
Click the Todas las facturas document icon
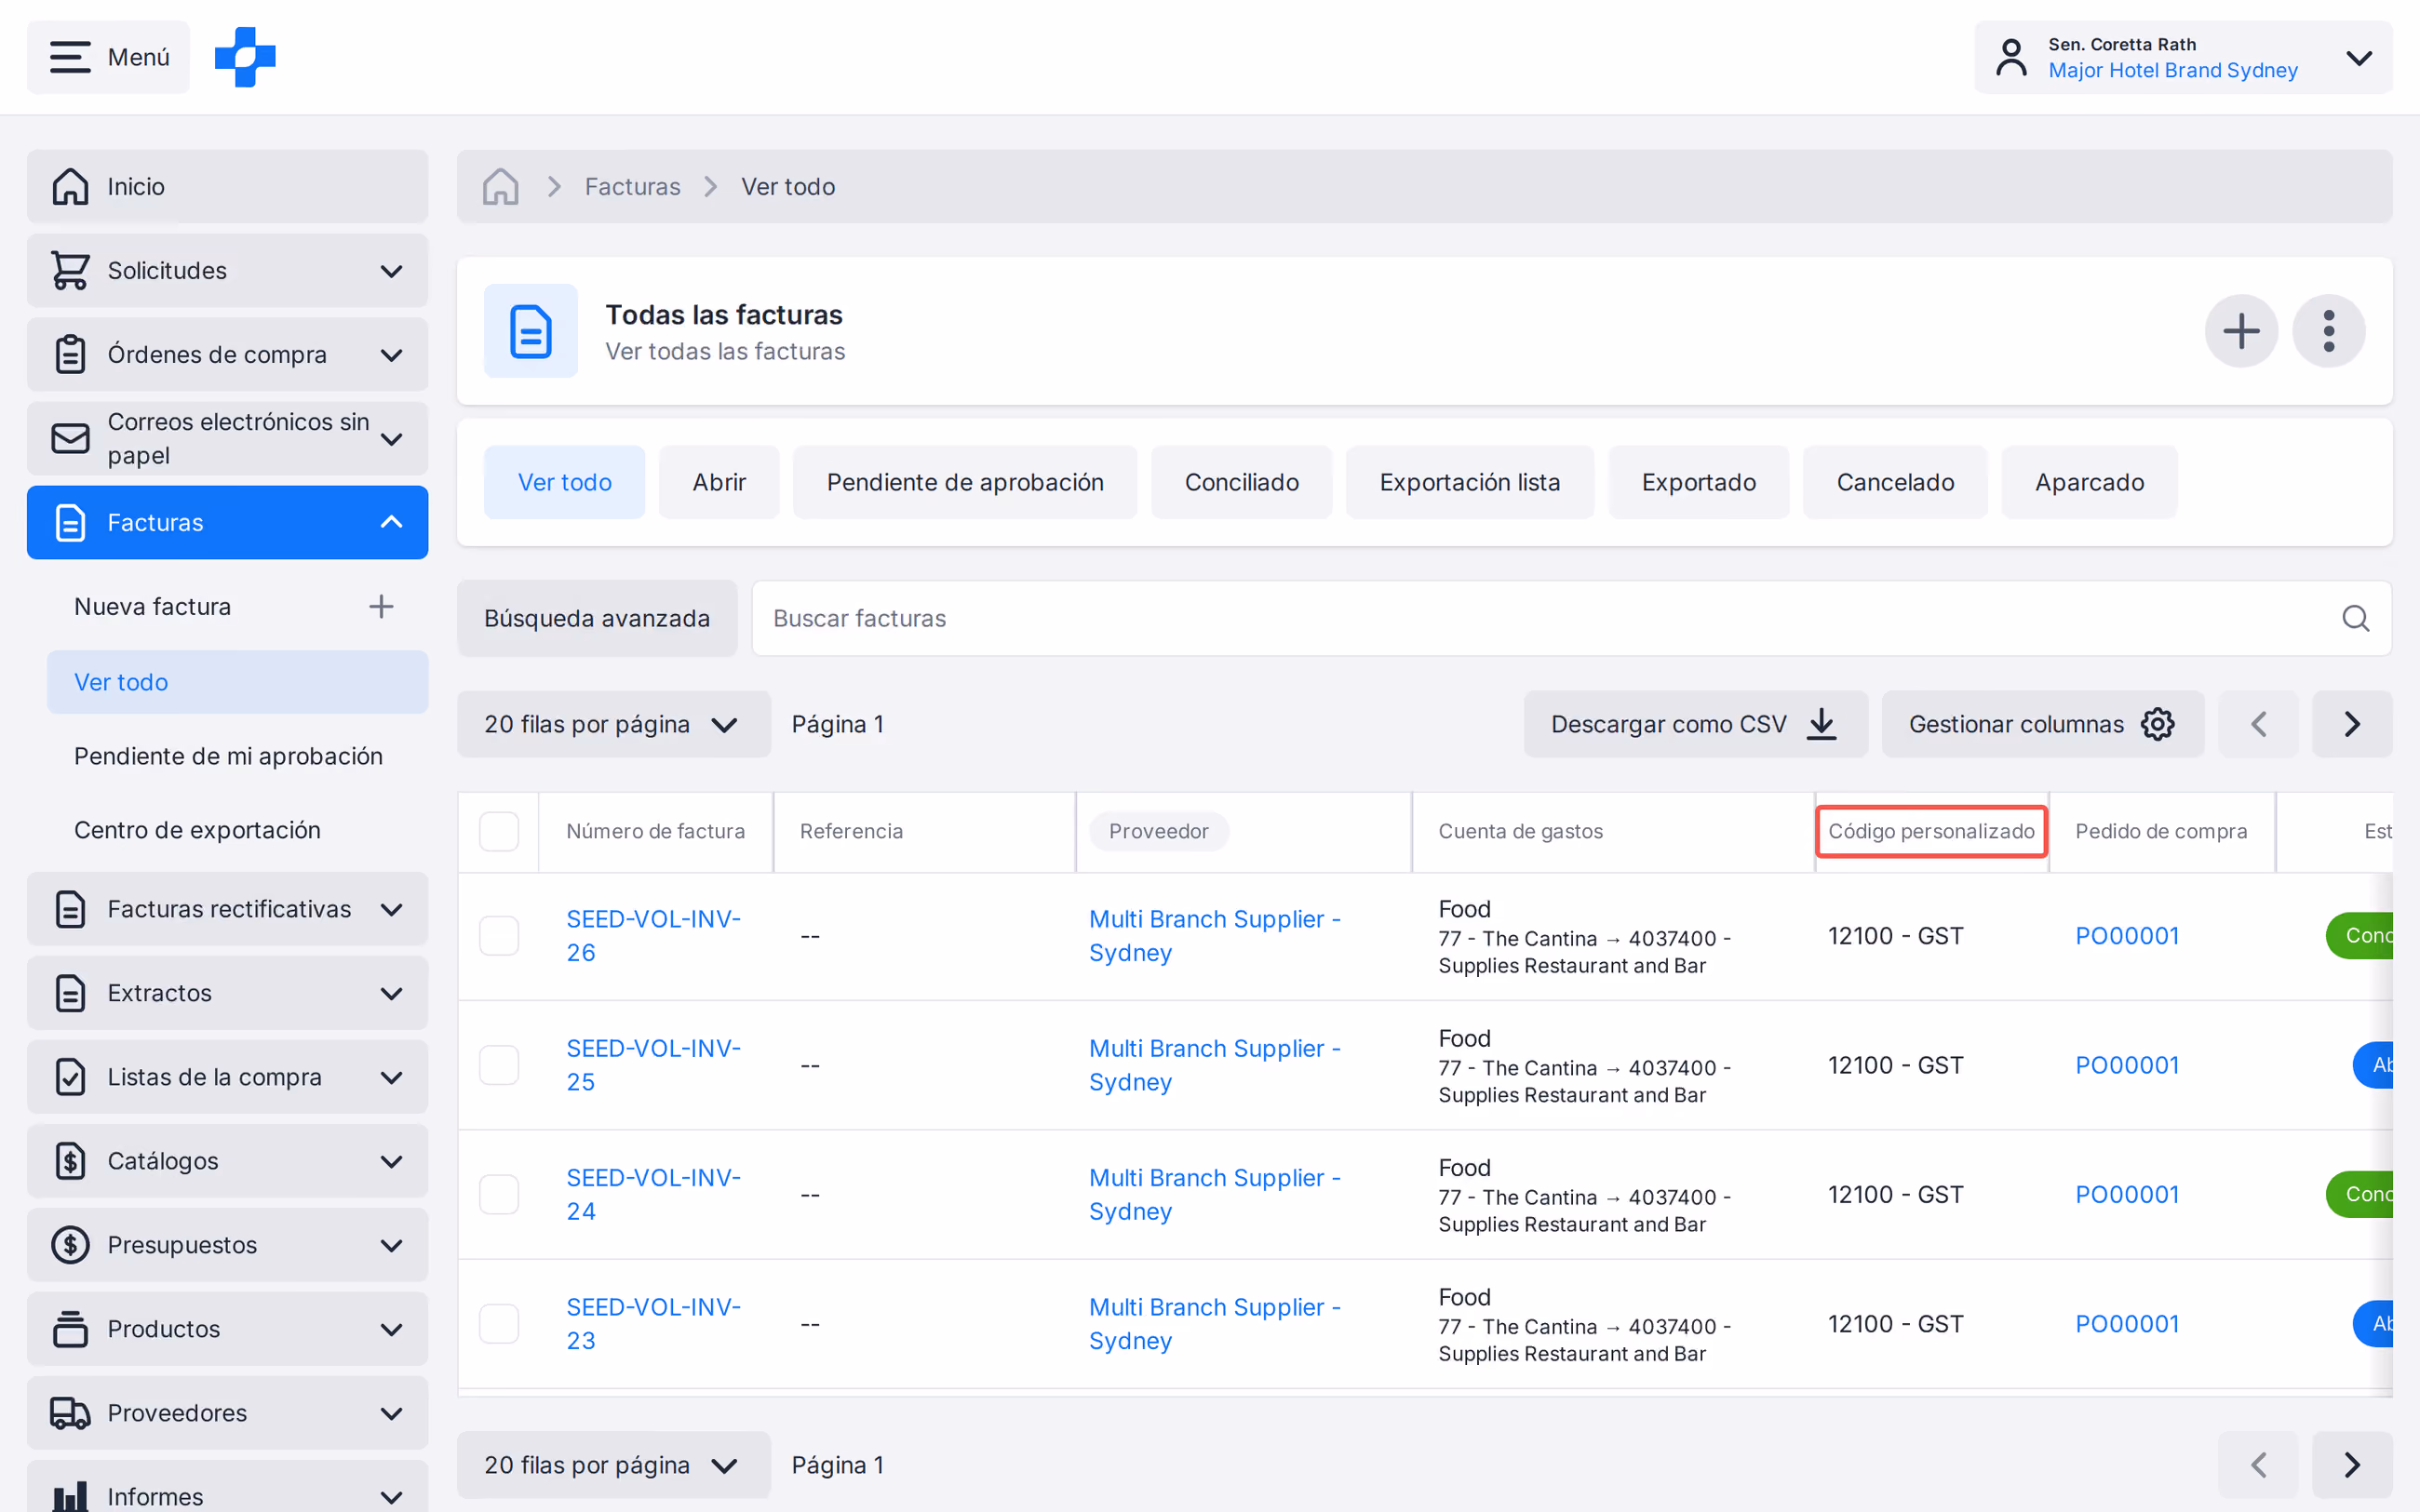[x=530, y=331]
